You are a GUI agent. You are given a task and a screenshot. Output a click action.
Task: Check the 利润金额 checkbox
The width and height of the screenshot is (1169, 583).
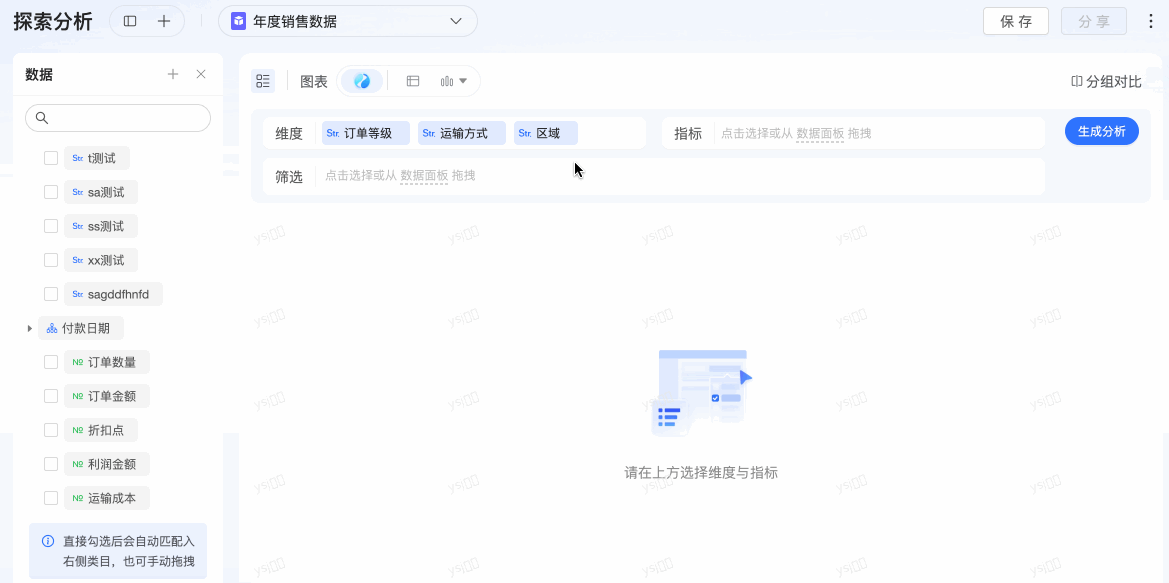click(x=51, y=464)
